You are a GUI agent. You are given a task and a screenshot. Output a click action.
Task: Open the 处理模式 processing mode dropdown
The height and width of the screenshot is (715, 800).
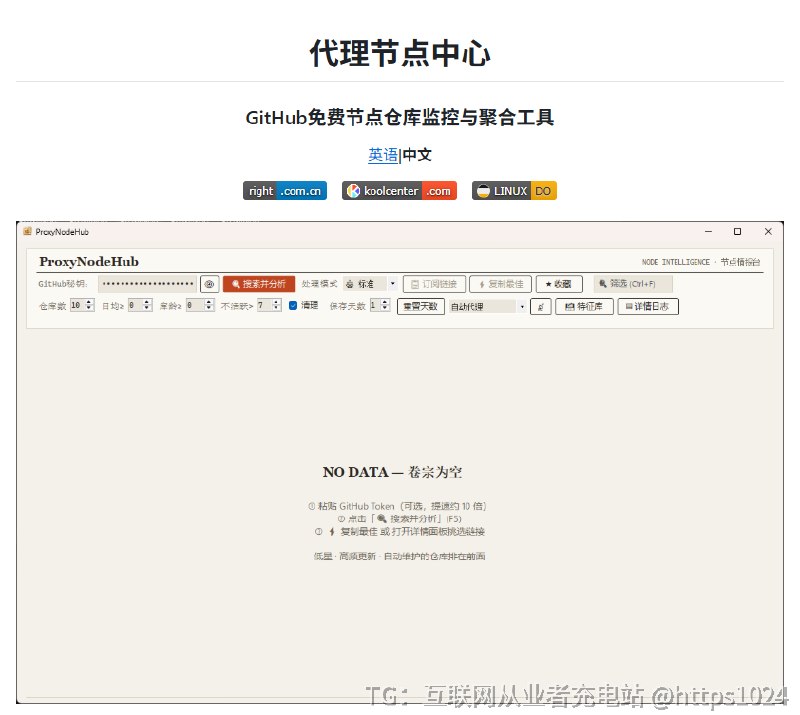370,284
